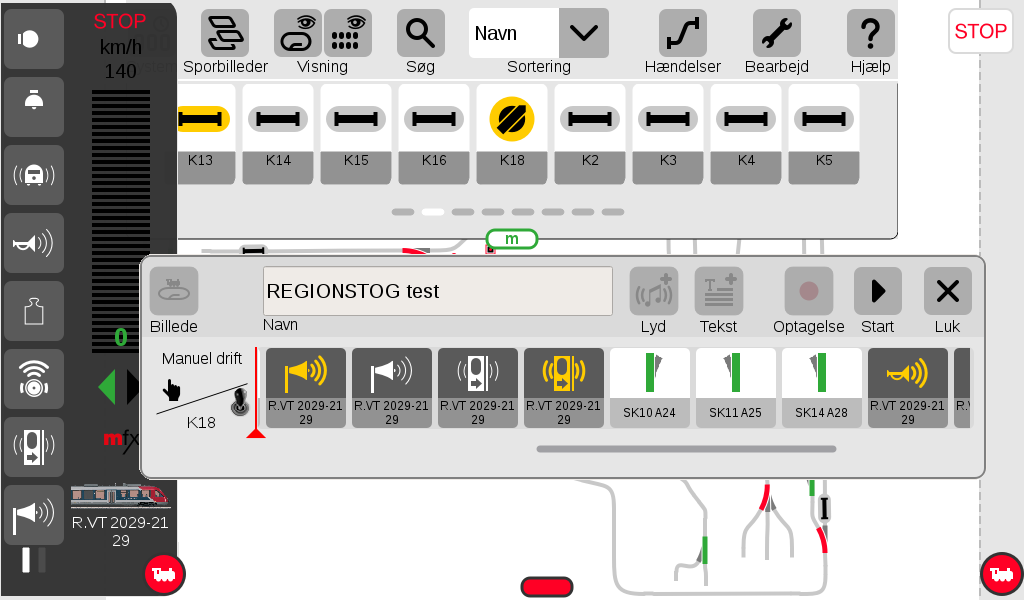Screen dimensions: 1024x600
Task: Open the Visning track view icon
Action: (298, 33)
